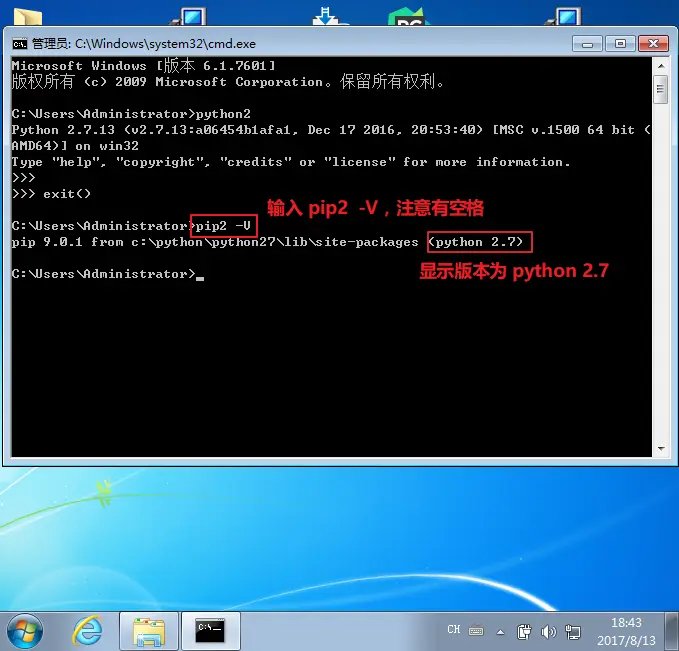Click the cmd window title text
679x651 pixels.
coord(143,44)
